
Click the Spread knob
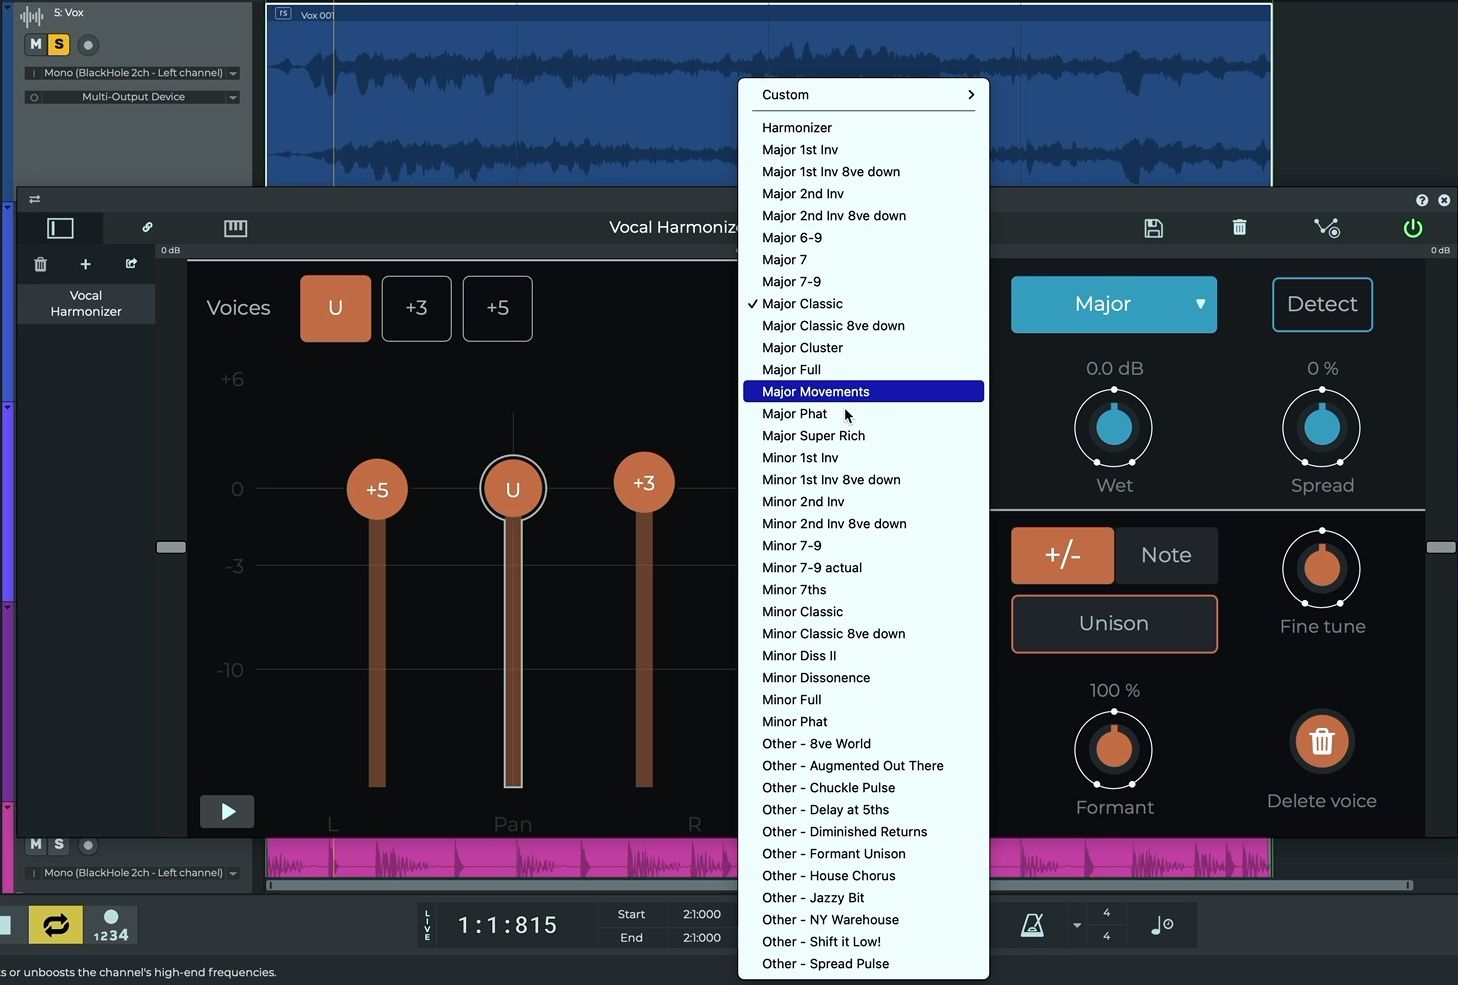pyautogui.click(x=1322, y=428)
